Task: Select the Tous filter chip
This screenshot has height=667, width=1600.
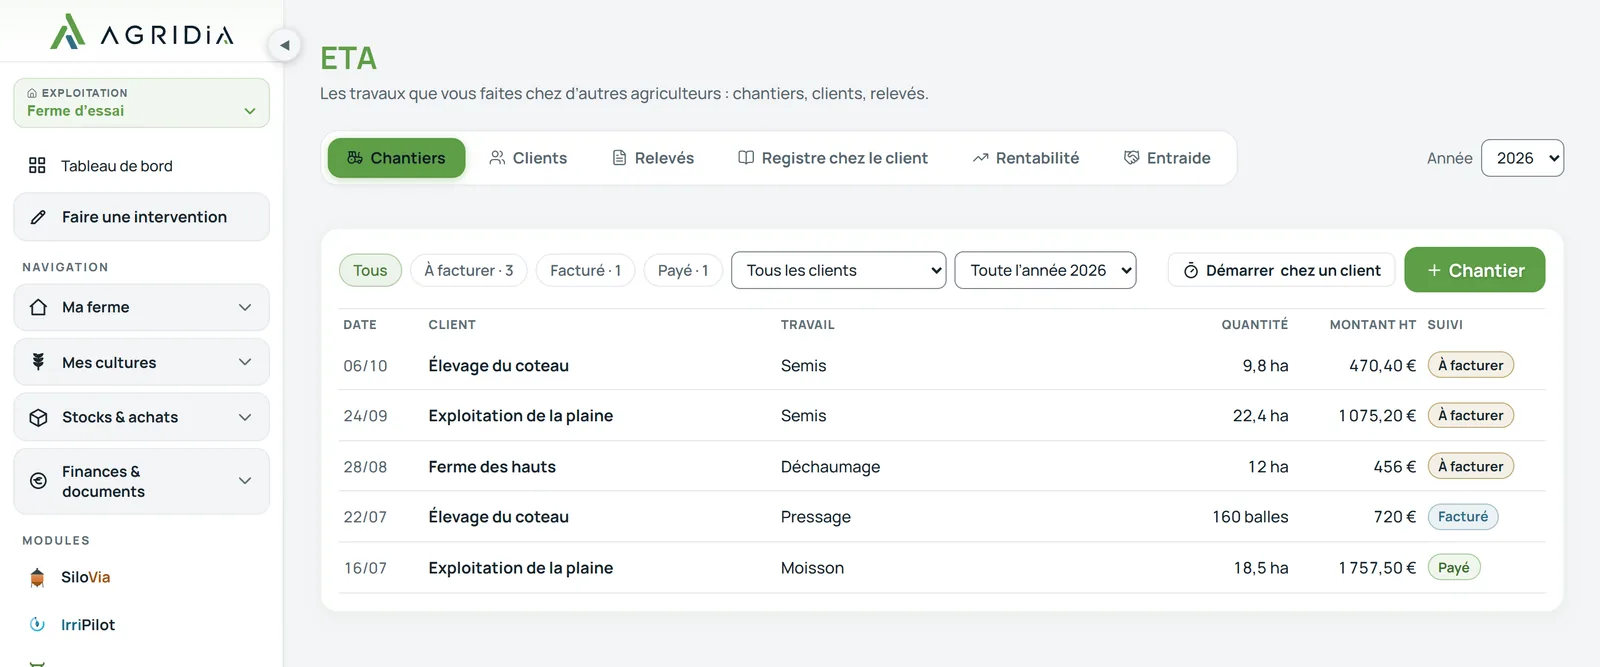Action: [370, 270]
